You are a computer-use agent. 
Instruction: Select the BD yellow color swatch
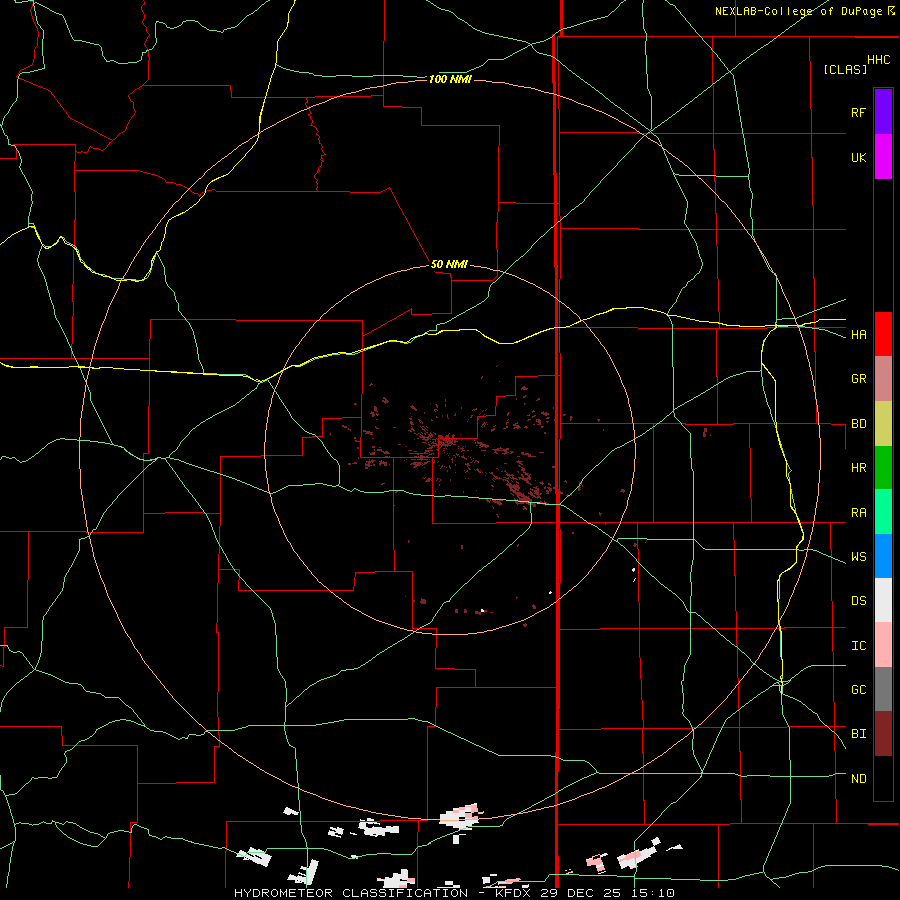[x=883, y=423]
